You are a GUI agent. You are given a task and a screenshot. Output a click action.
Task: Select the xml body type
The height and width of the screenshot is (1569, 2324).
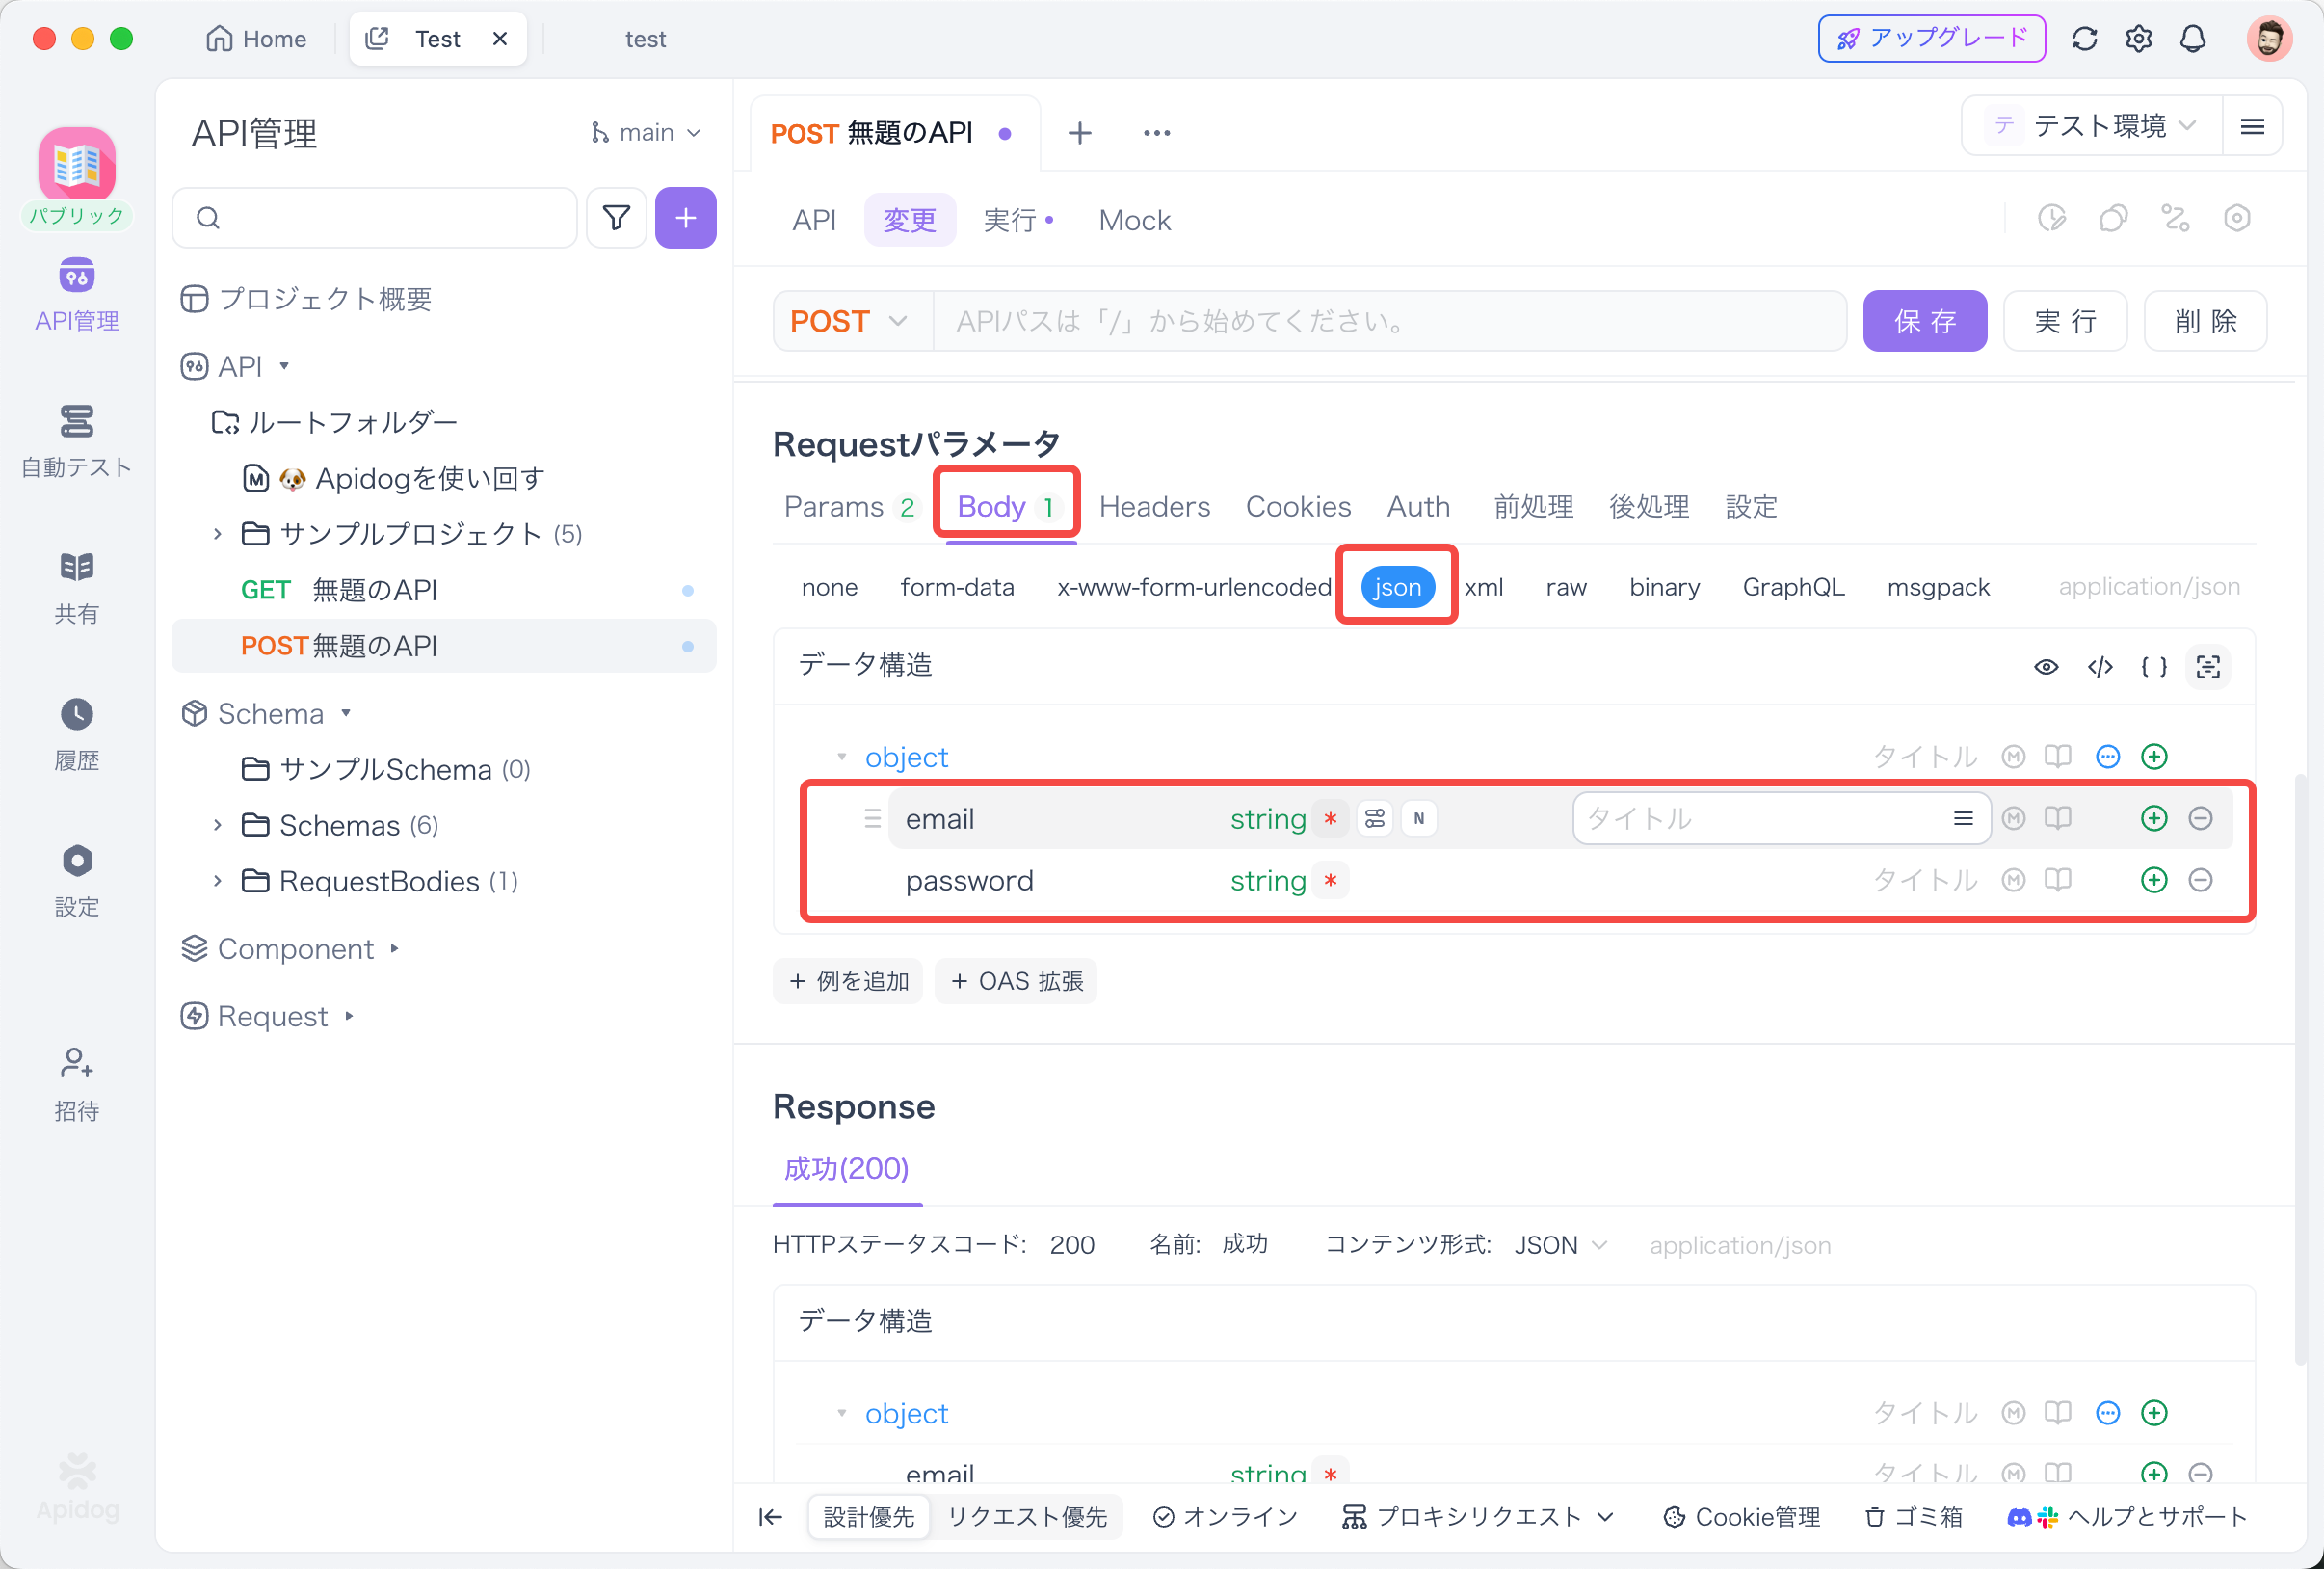click(1483, 587)
